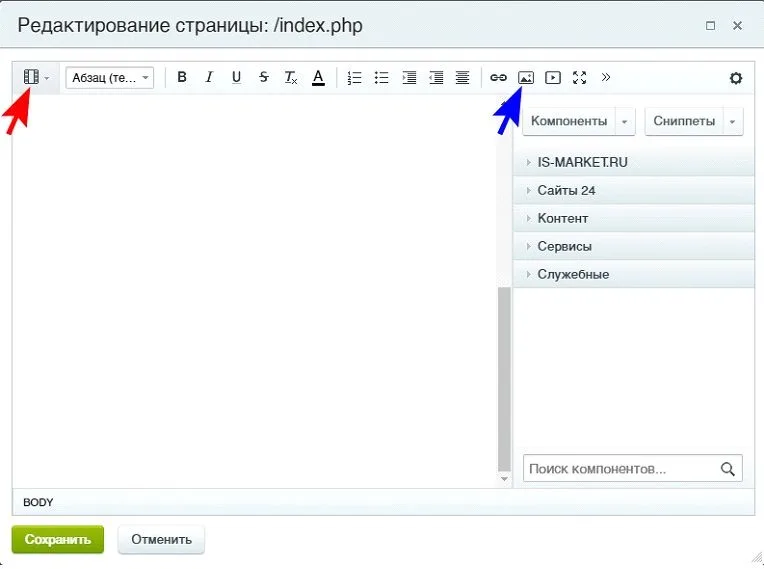Viewport: 764px width, 569px height.
Task: Select the BODY tag in the status bar
Action: point(38,502)
